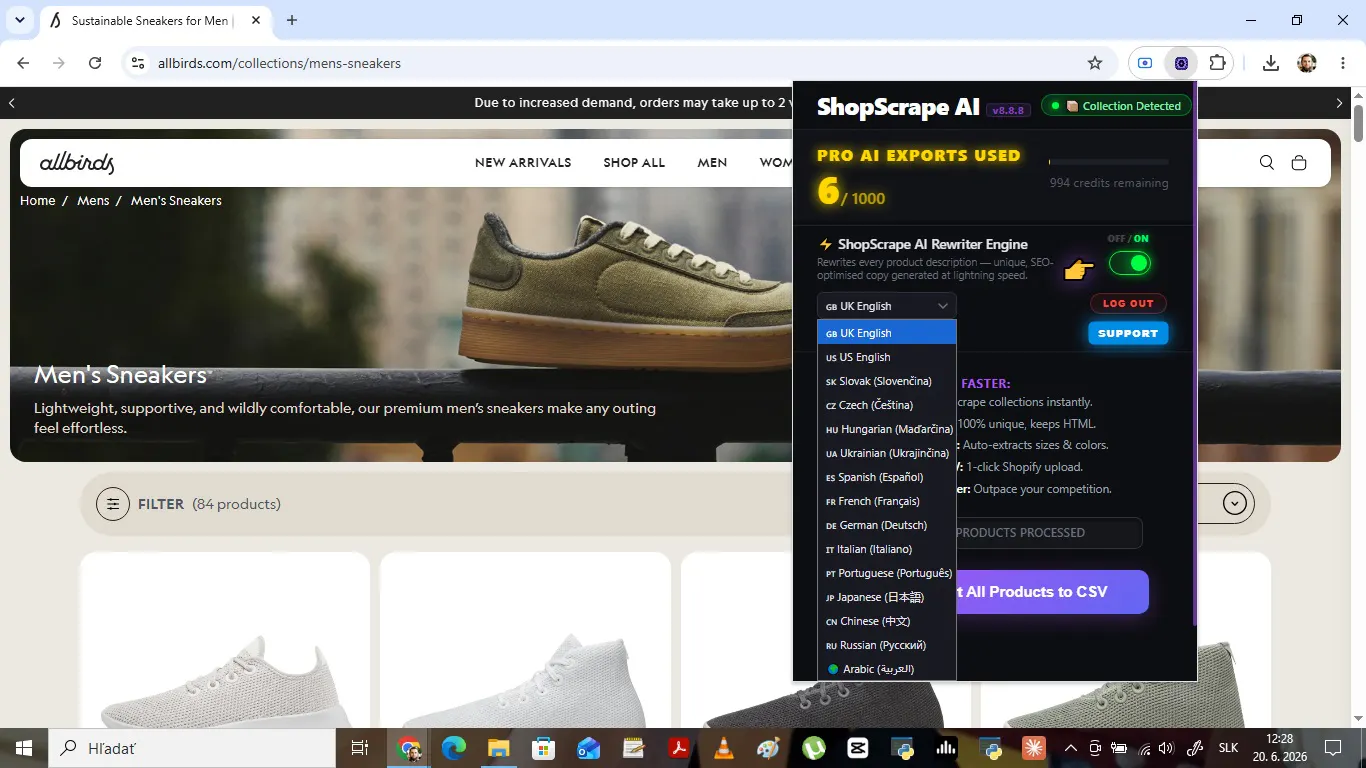Screen dimensions: 1366x768
Task: Pick Portuguese (Português) from the list
Action: pos(886,573)
